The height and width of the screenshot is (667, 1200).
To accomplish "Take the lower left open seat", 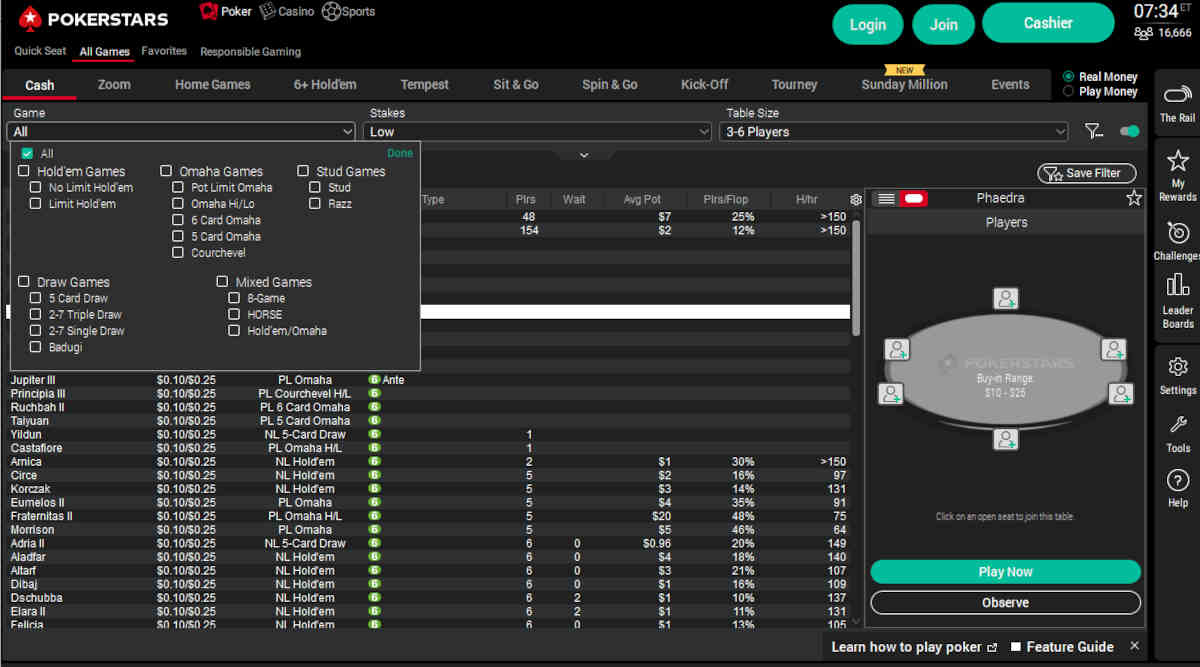I will [890, 393].
